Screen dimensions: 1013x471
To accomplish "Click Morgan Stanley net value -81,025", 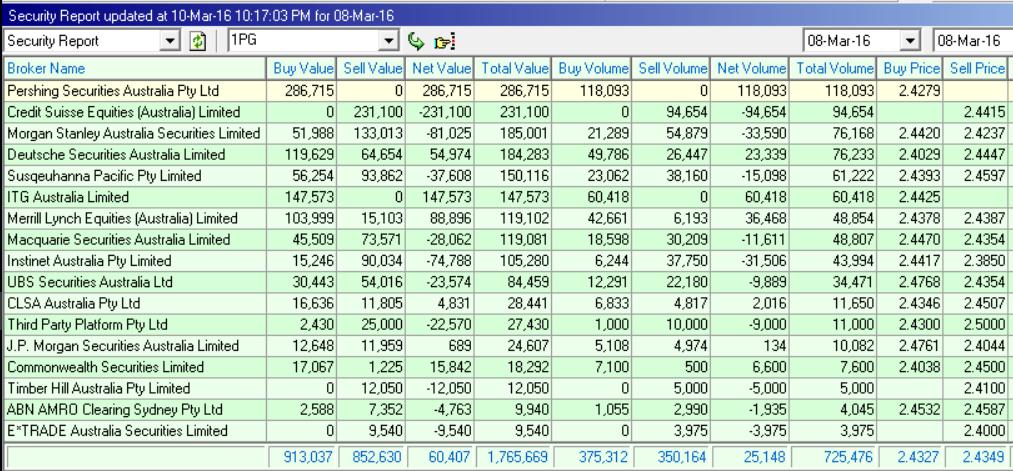I will [439, 133].
